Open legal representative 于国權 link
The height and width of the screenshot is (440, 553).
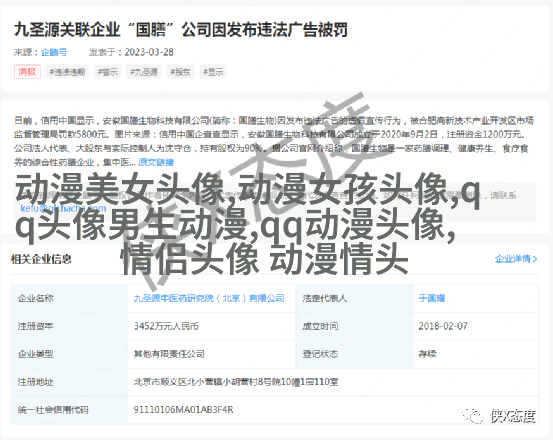pyautogui.click(x=432, y=298)
